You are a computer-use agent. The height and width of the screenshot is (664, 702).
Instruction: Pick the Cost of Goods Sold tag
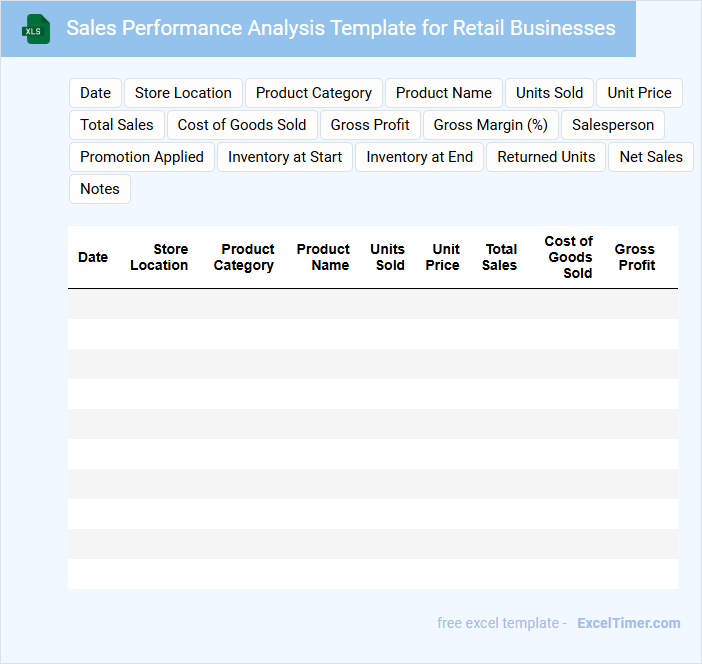coord(242,125)
